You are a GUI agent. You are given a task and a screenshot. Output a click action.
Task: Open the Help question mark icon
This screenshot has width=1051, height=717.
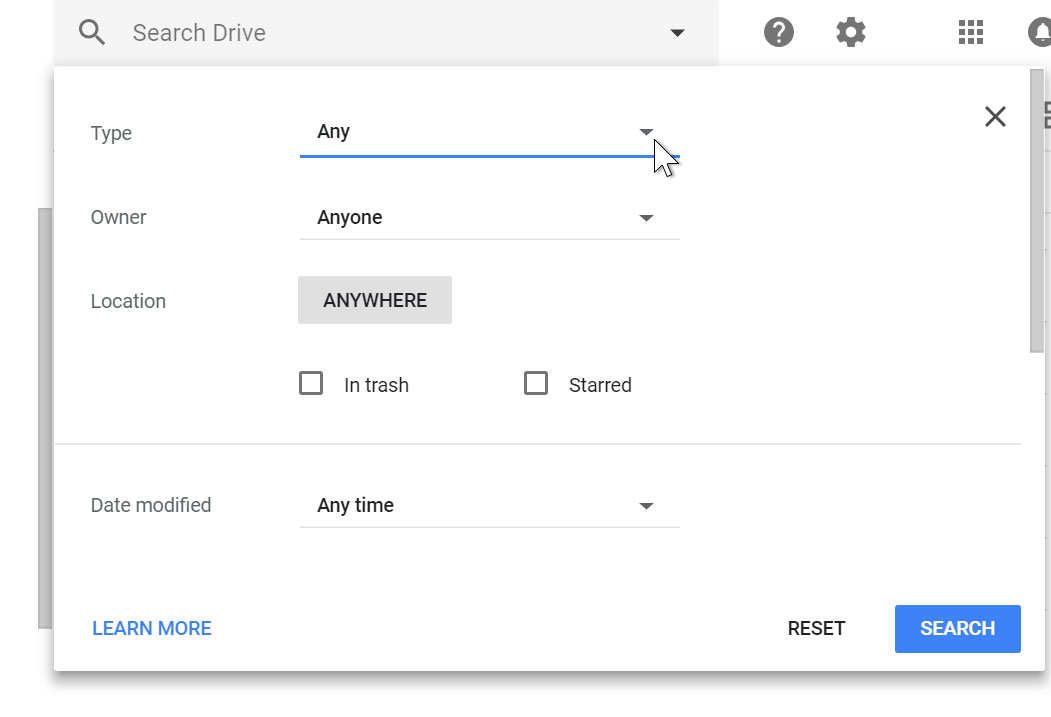(x=779, y=33)
